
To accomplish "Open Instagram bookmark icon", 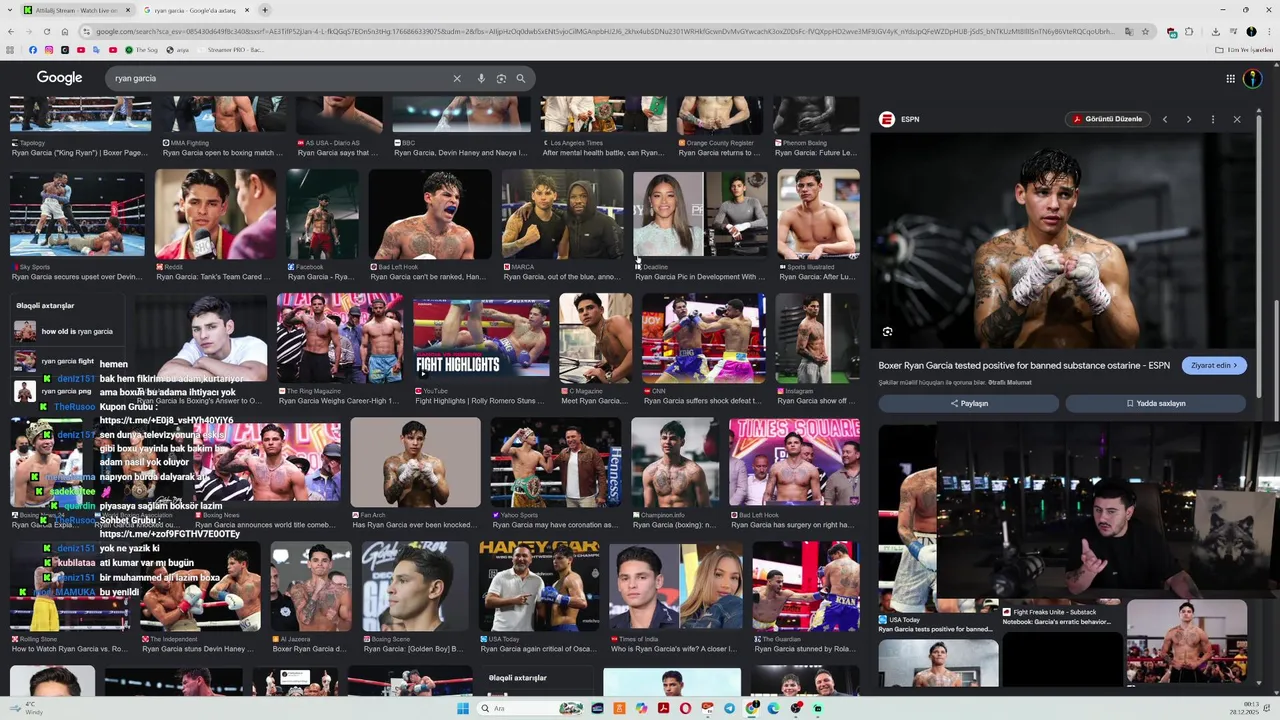I will pyautogui.click(x=49, y=49).
